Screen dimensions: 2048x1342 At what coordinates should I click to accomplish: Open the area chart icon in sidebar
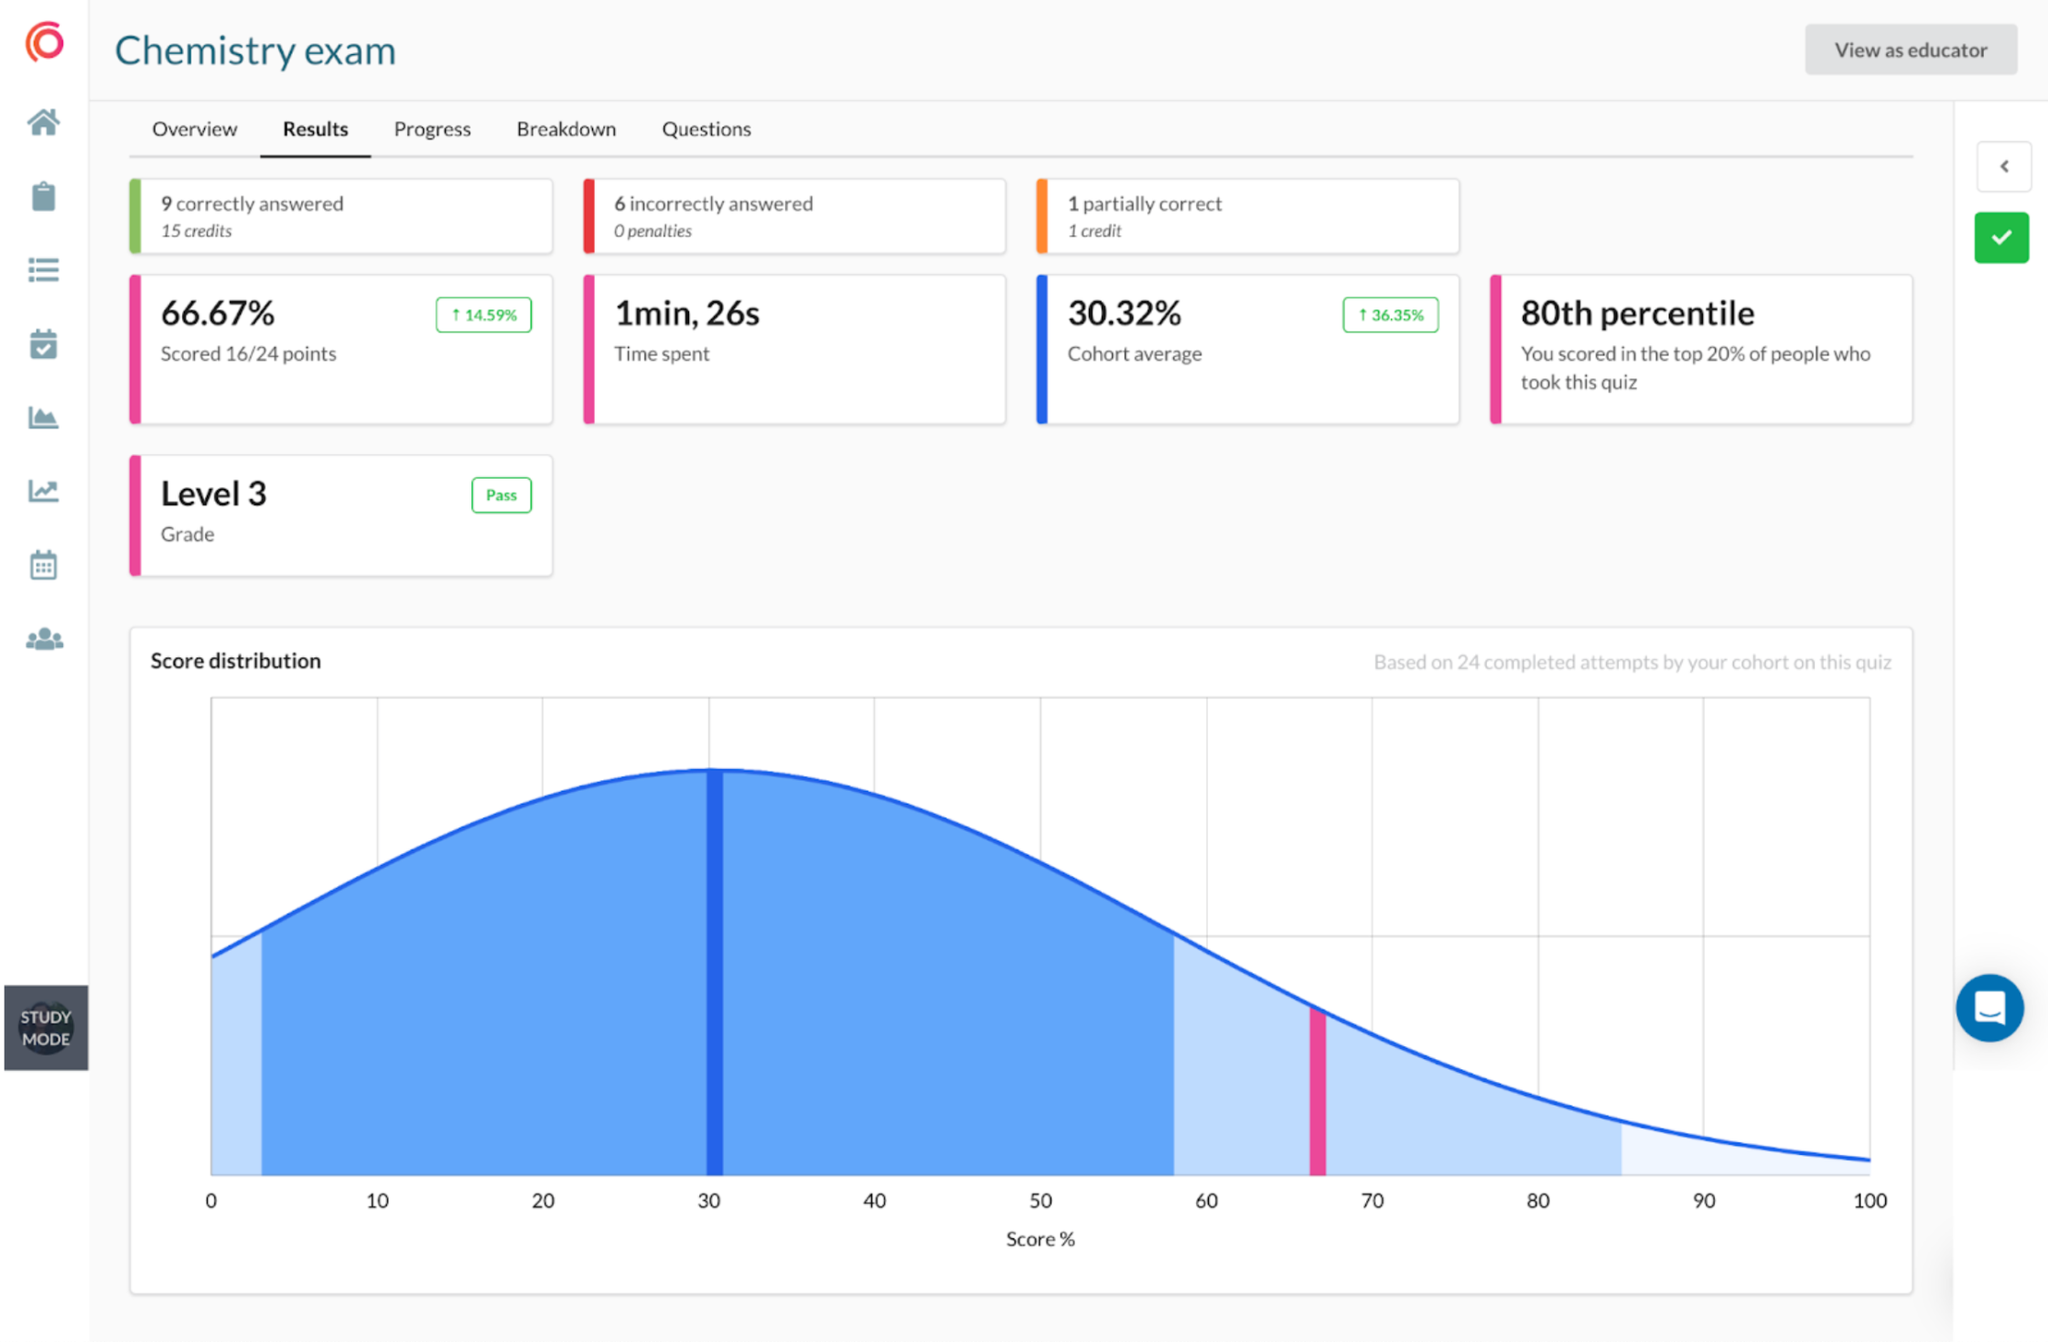tap(43, 417)
